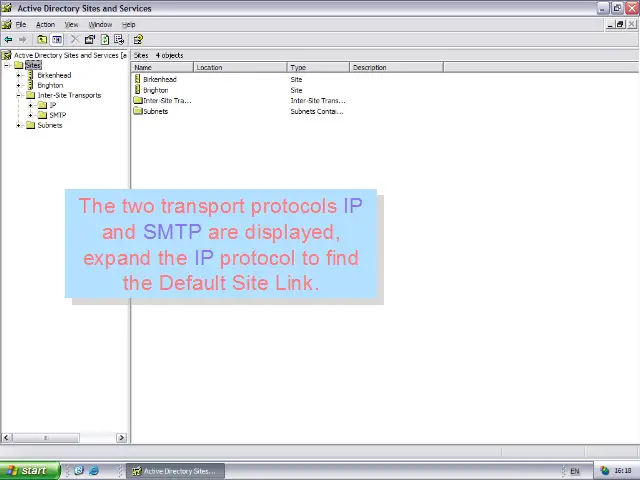Open the View menu
The image size is (640, 480).
coord(71,24)
